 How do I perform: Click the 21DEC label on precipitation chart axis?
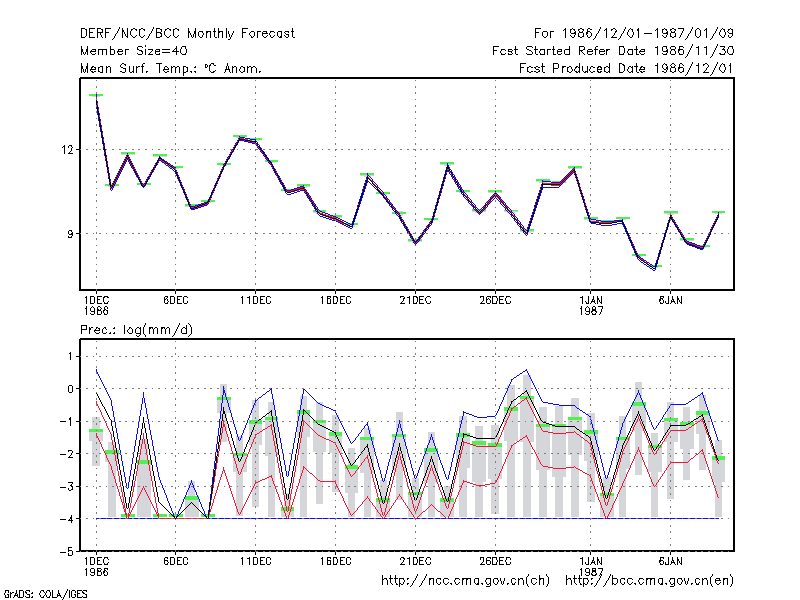click(x=415, y=561)
